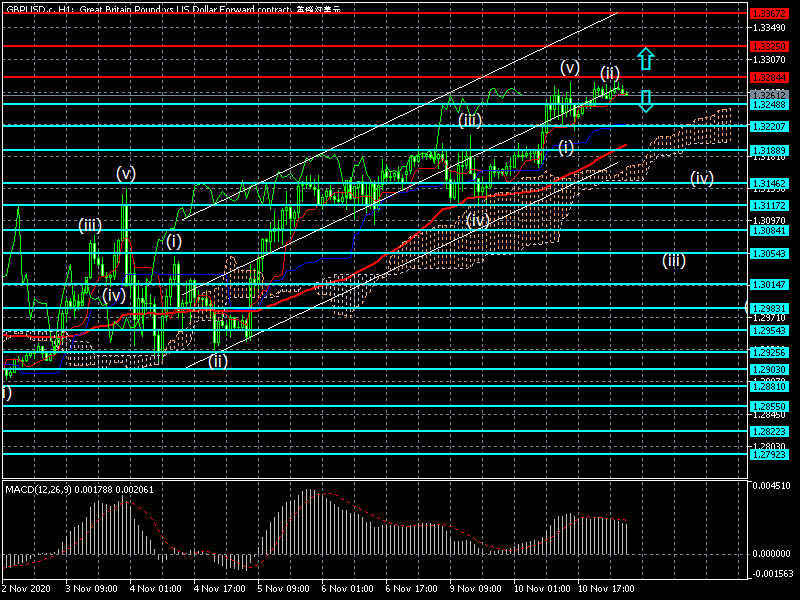This screenshot has height=600, width=800.
Task: Click the 2 Nov 2020 date axis label
Action: coord(28,589)
